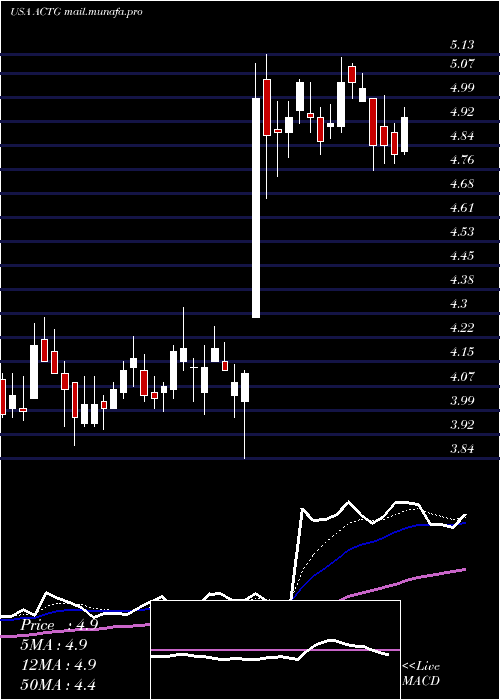Click the 3.84 price axis label

[462, 449]
